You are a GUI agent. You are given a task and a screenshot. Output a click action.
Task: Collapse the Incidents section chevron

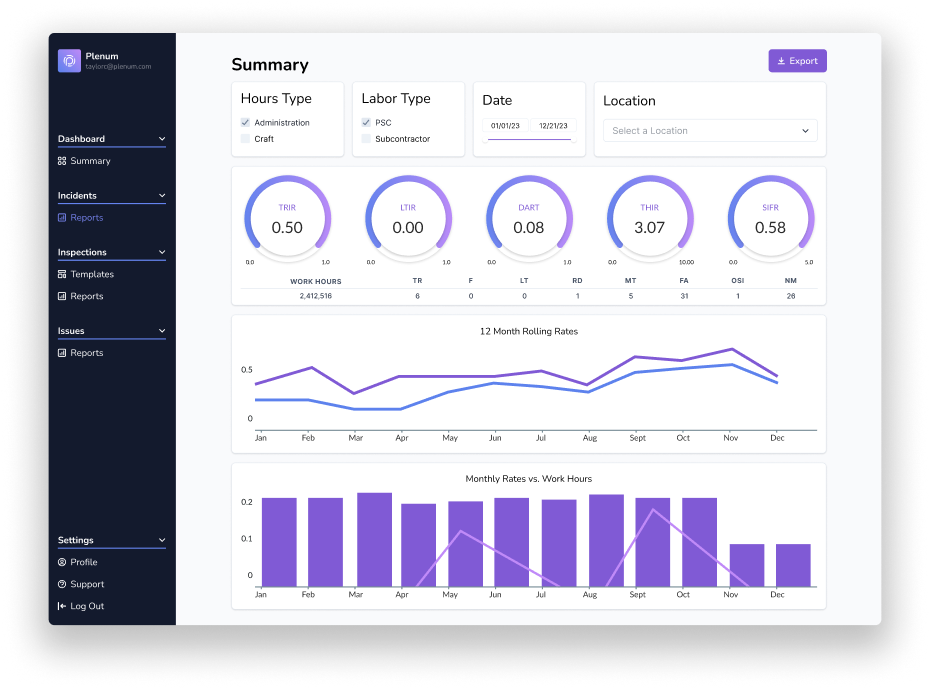pyautogui.click(x=162, y=196)
